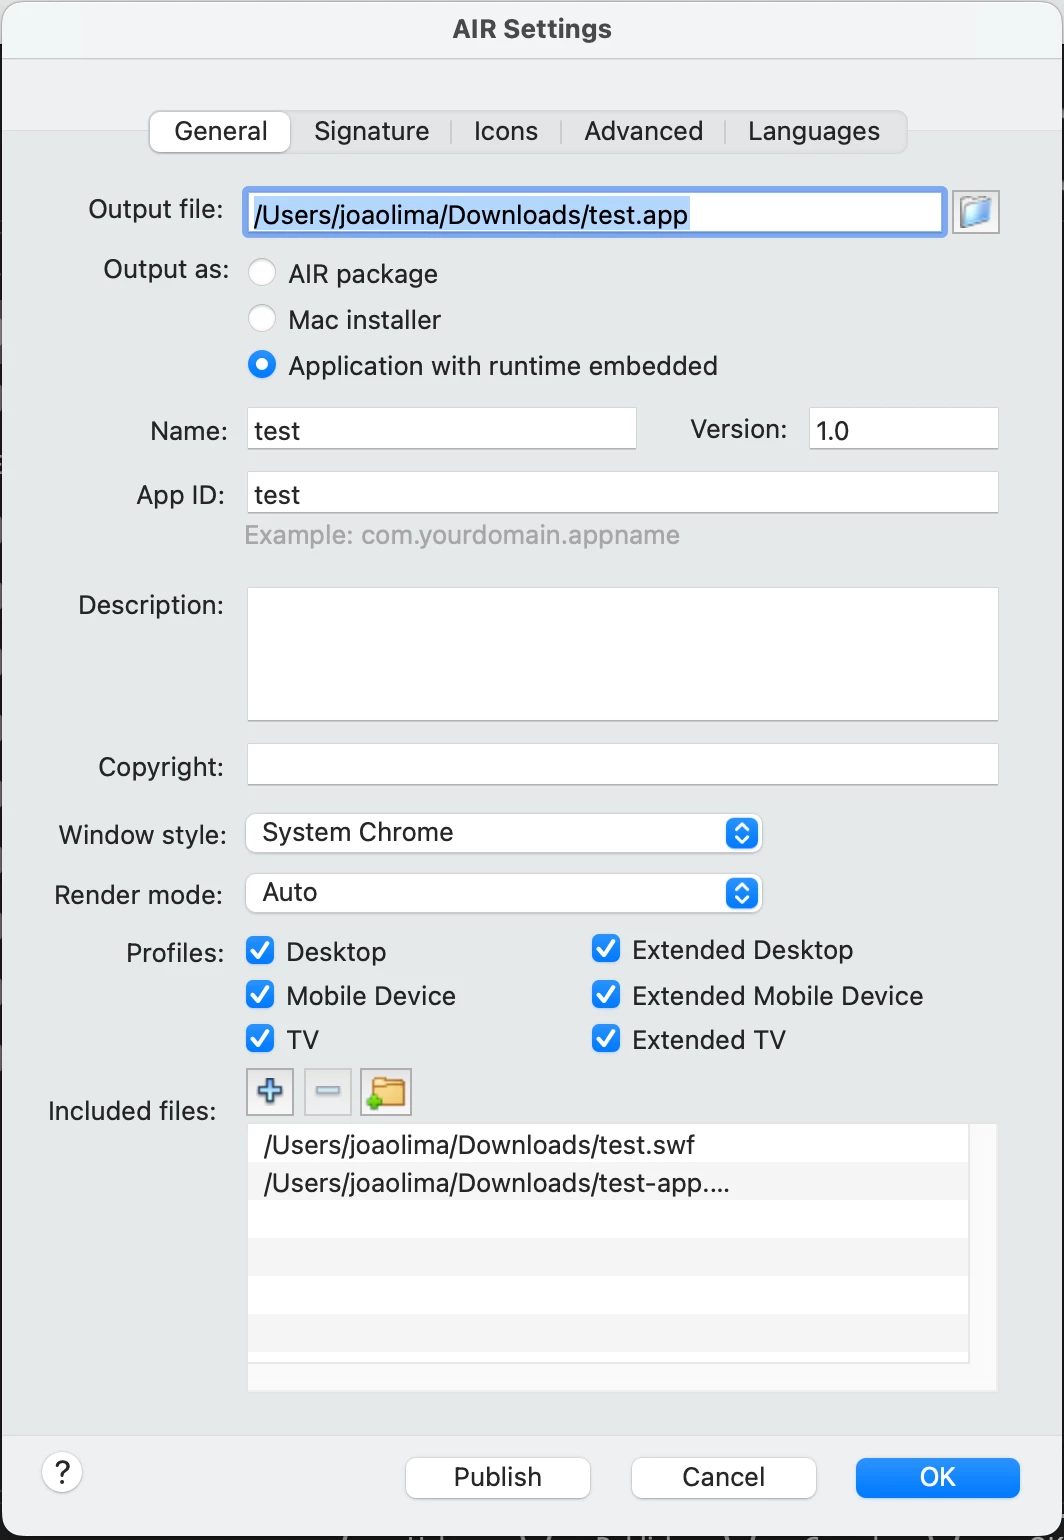
Task: Click the browse folder icon for output file
Action: (975, 212)
